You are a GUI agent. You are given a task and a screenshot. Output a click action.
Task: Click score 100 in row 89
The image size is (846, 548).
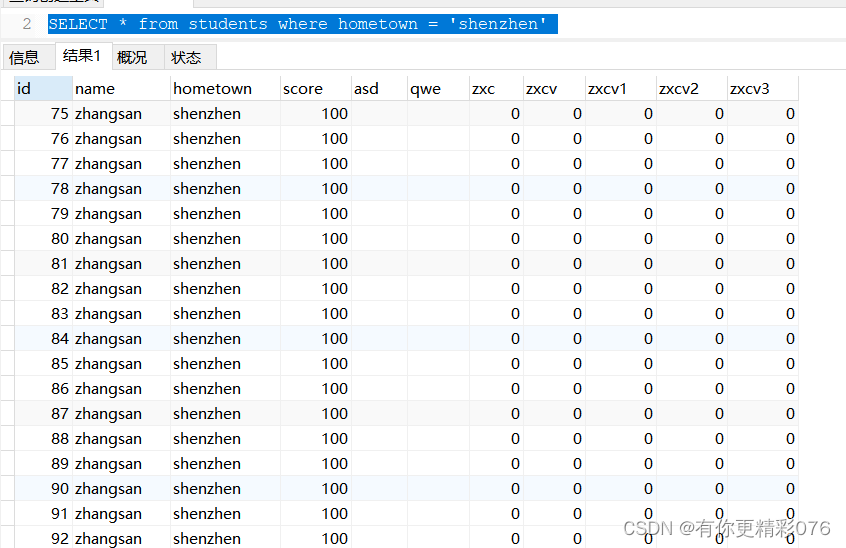point(316,463)
